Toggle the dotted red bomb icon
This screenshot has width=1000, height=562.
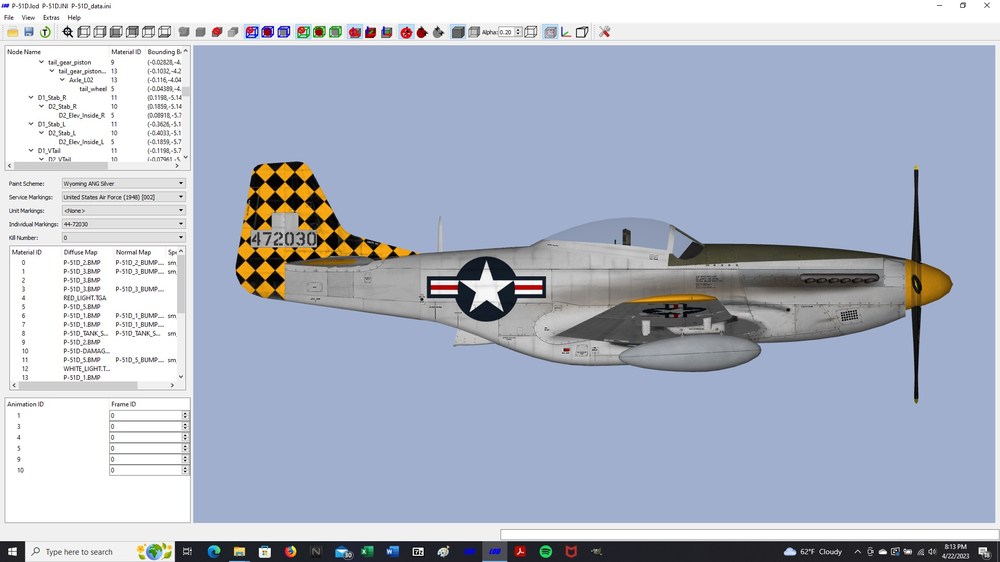point(406,32)
